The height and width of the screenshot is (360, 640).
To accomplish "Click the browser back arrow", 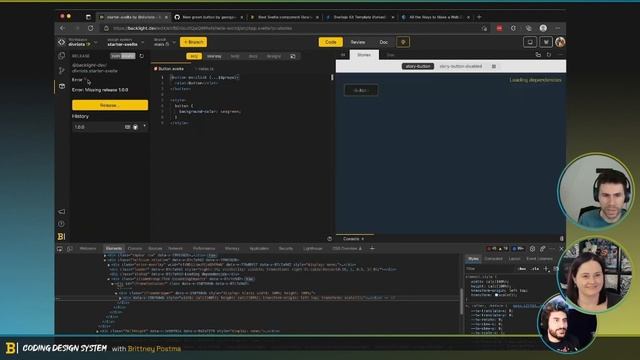I will (62, 28).
